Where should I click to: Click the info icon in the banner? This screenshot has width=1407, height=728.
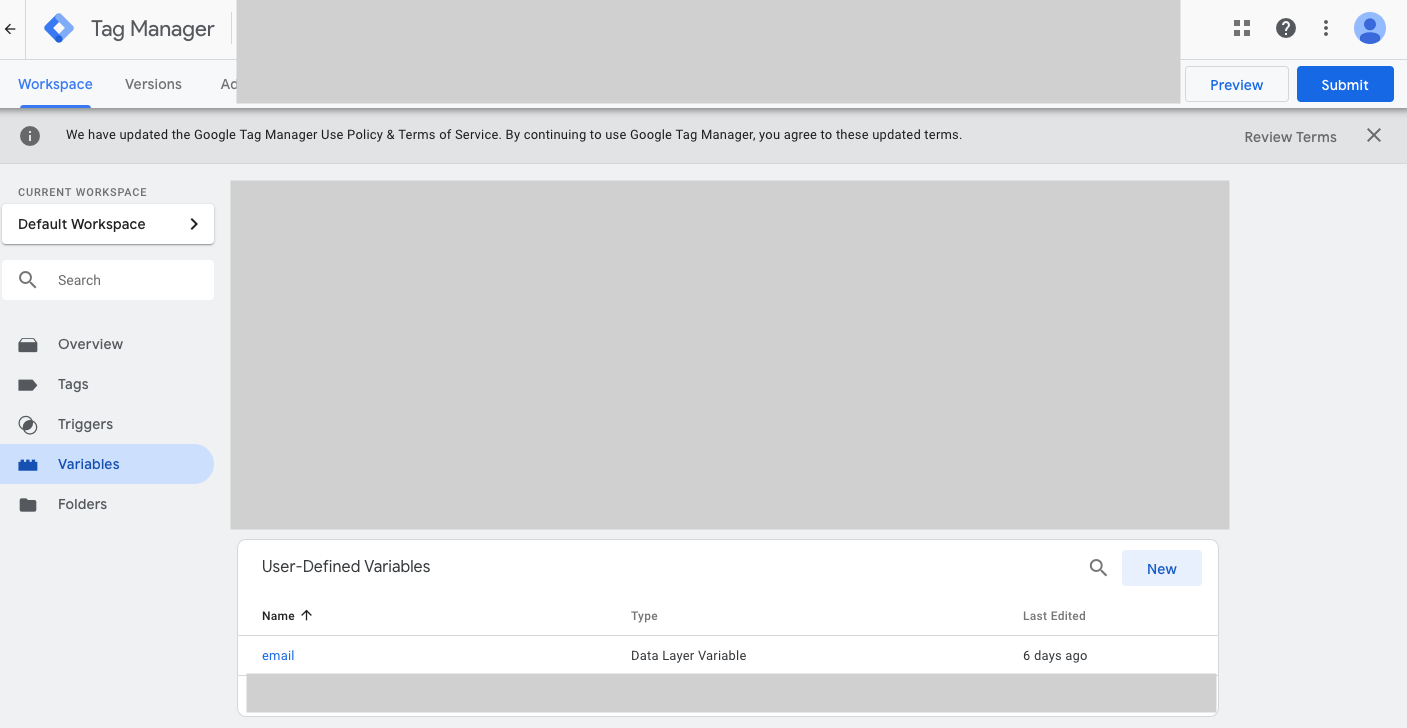coord(30,136)
